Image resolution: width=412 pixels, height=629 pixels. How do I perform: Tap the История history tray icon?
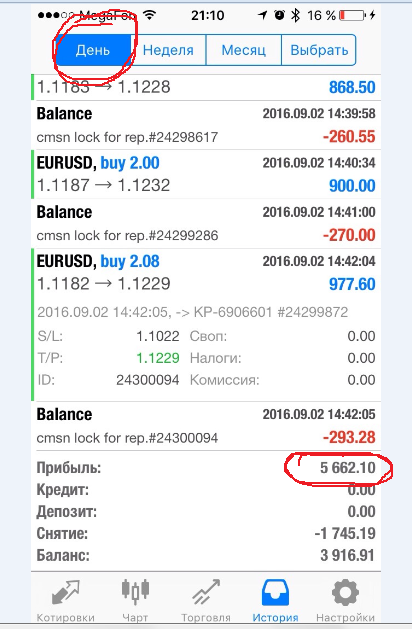[x=275, y=592]
